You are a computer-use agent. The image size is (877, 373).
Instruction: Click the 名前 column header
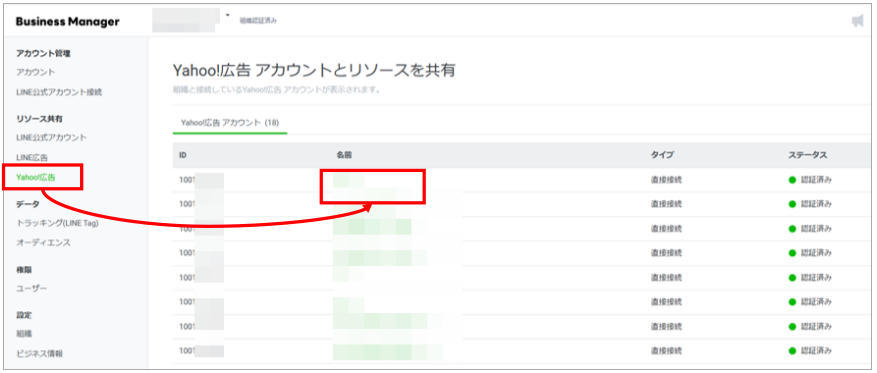click(343, 155)
